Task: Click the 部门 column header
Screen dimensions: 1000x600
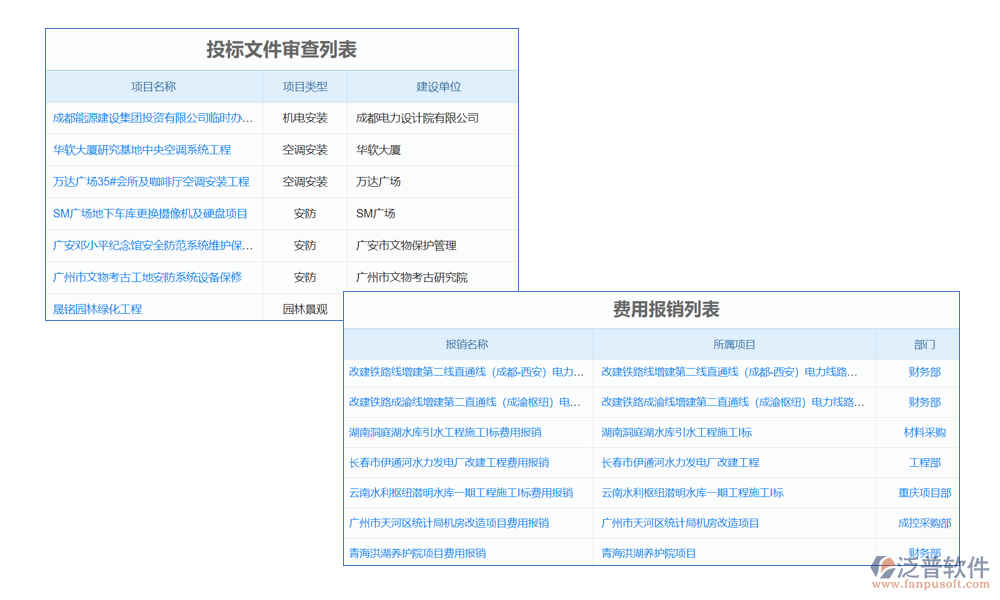Action: (924, 344)
